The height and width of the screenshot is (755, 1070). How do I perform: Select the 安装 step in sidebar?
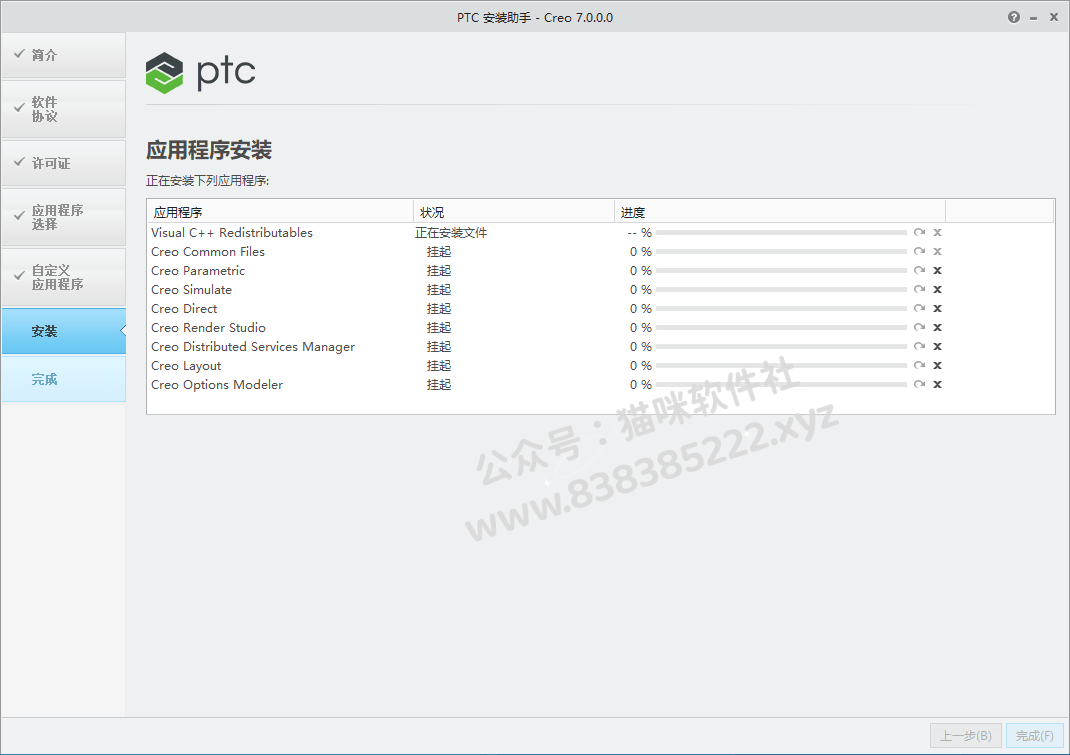[x=63, y=331]
